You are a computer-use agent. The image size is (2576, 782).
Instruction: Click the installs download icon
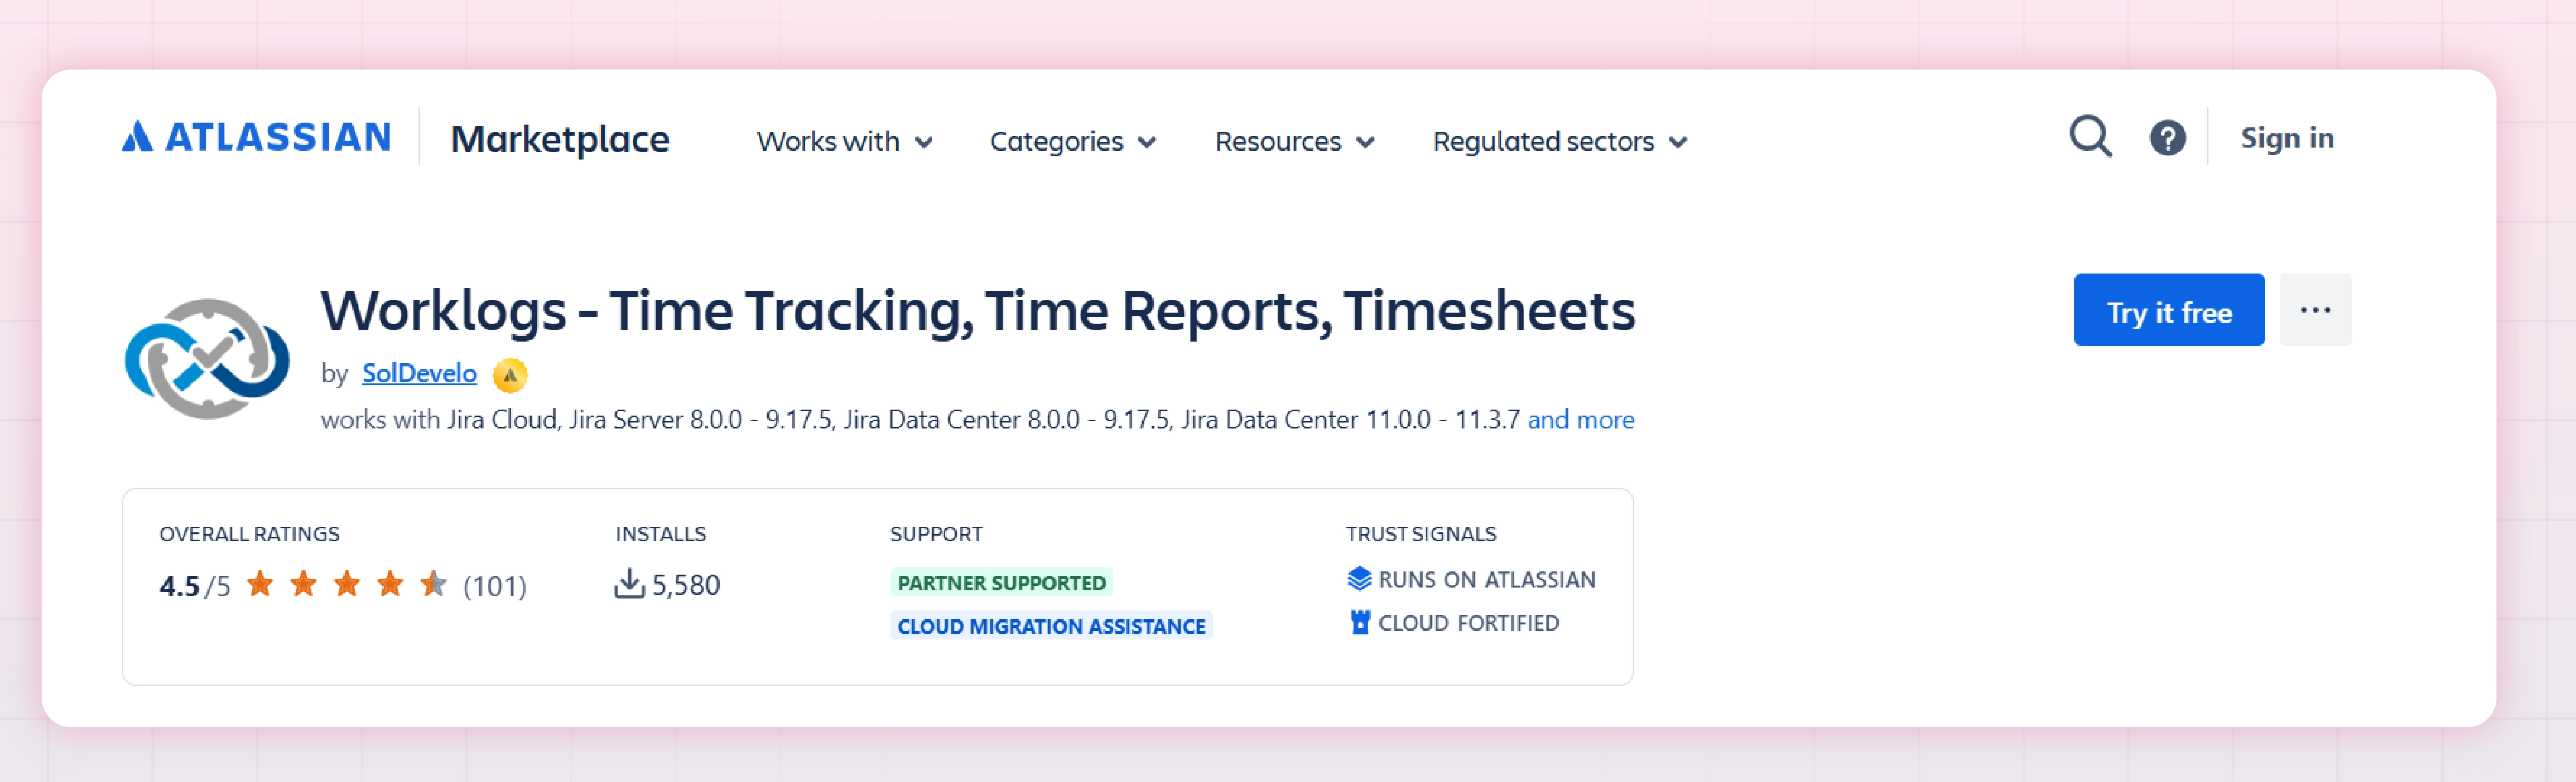pyautogui.click(x=629, y=583)
